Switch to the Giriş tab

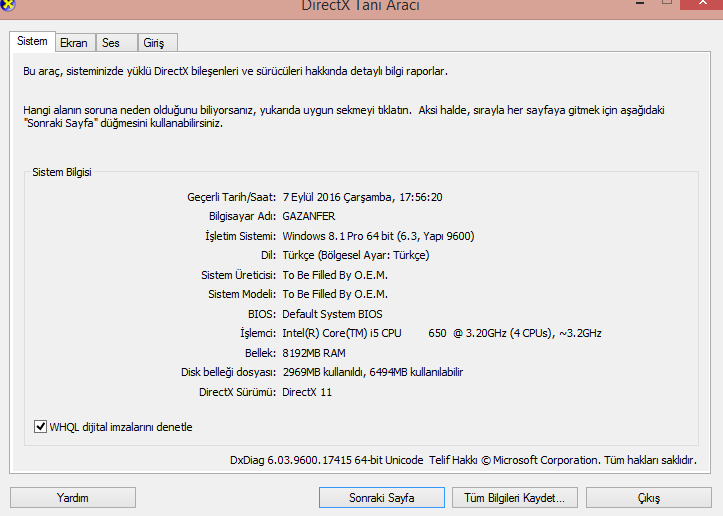158,42
